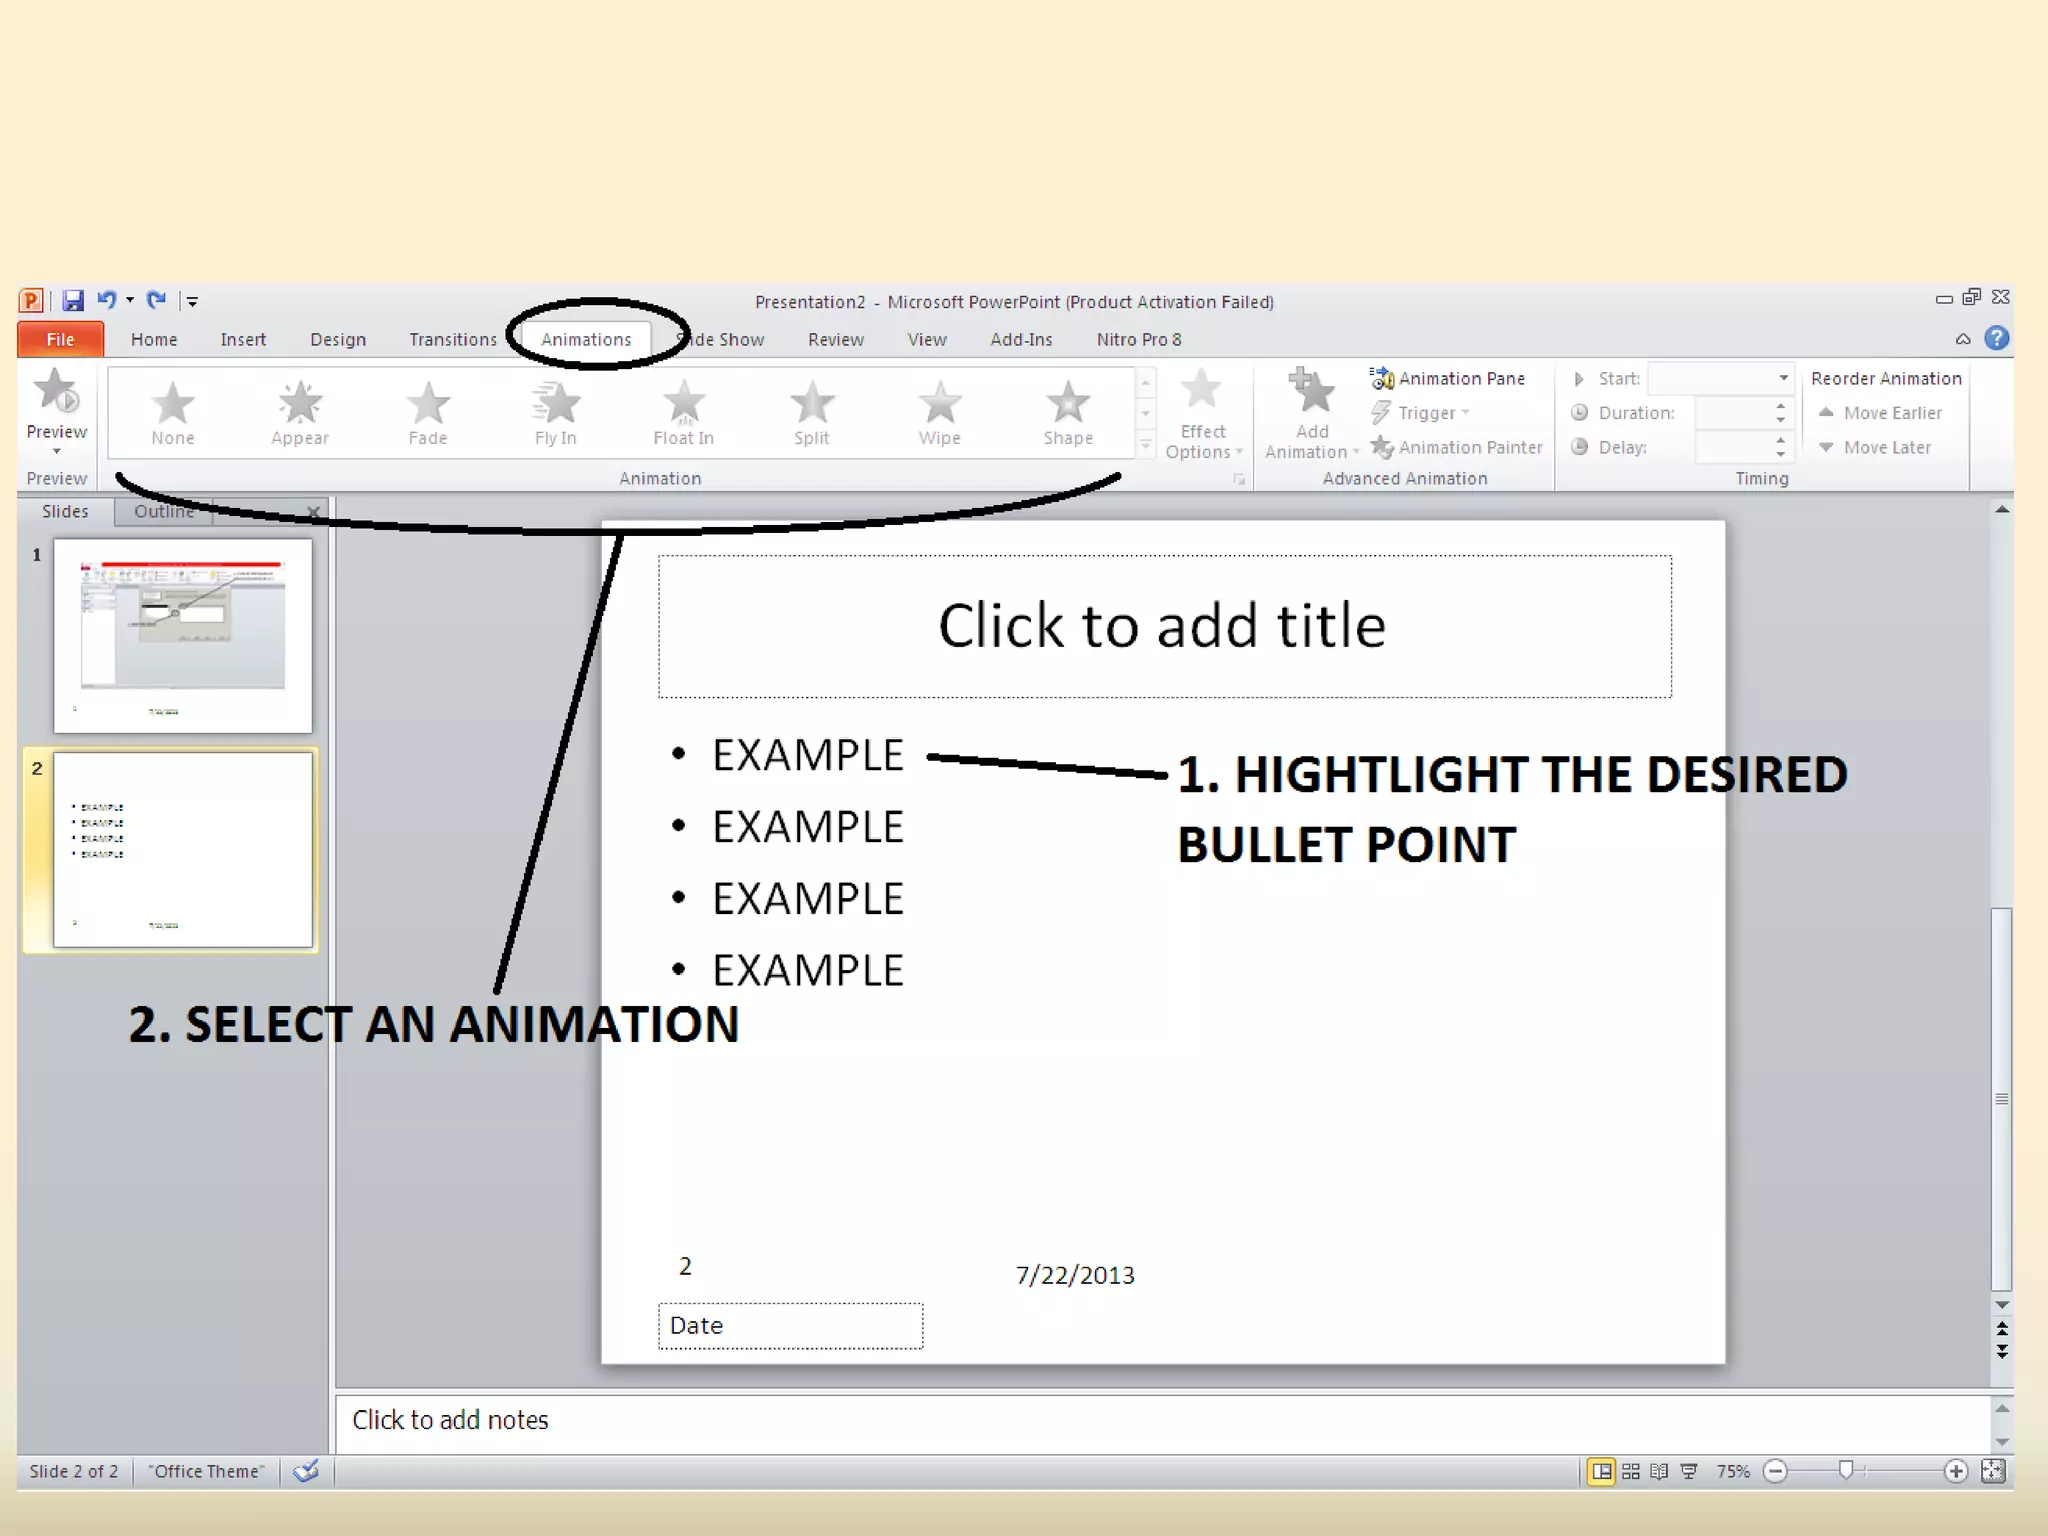Open PowerPoint Help question mark icon
2048x1536 pixels.
point(1996,338)
